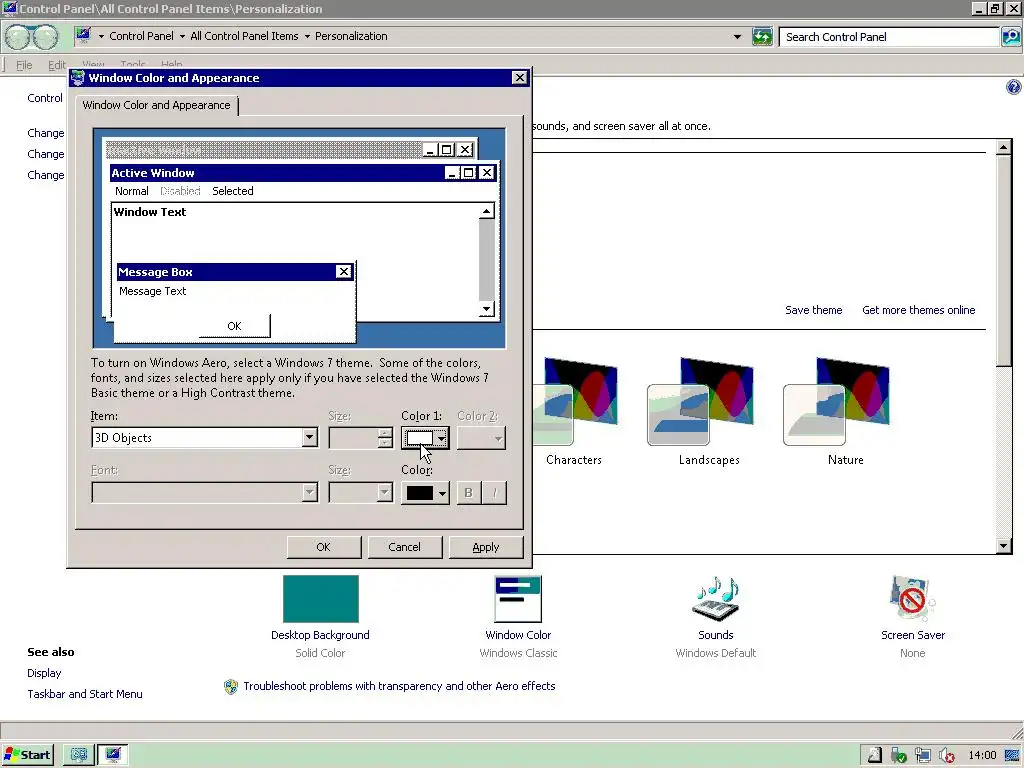The height and width of the screenshot is (768, 1024).
Task: Open the Display link under See also
Action: click(x=44, y=673)
